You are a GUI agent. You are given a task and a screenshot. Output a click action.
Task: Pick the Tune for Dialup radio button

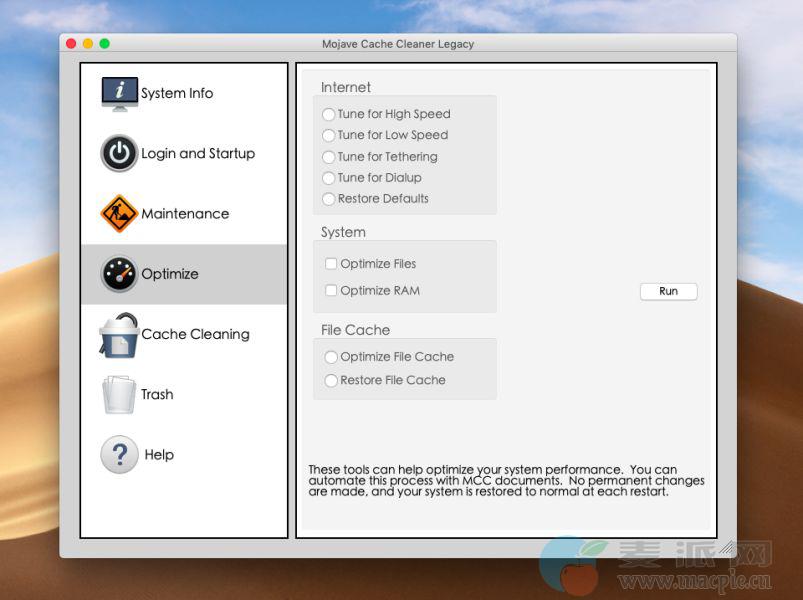pos(329,178)
